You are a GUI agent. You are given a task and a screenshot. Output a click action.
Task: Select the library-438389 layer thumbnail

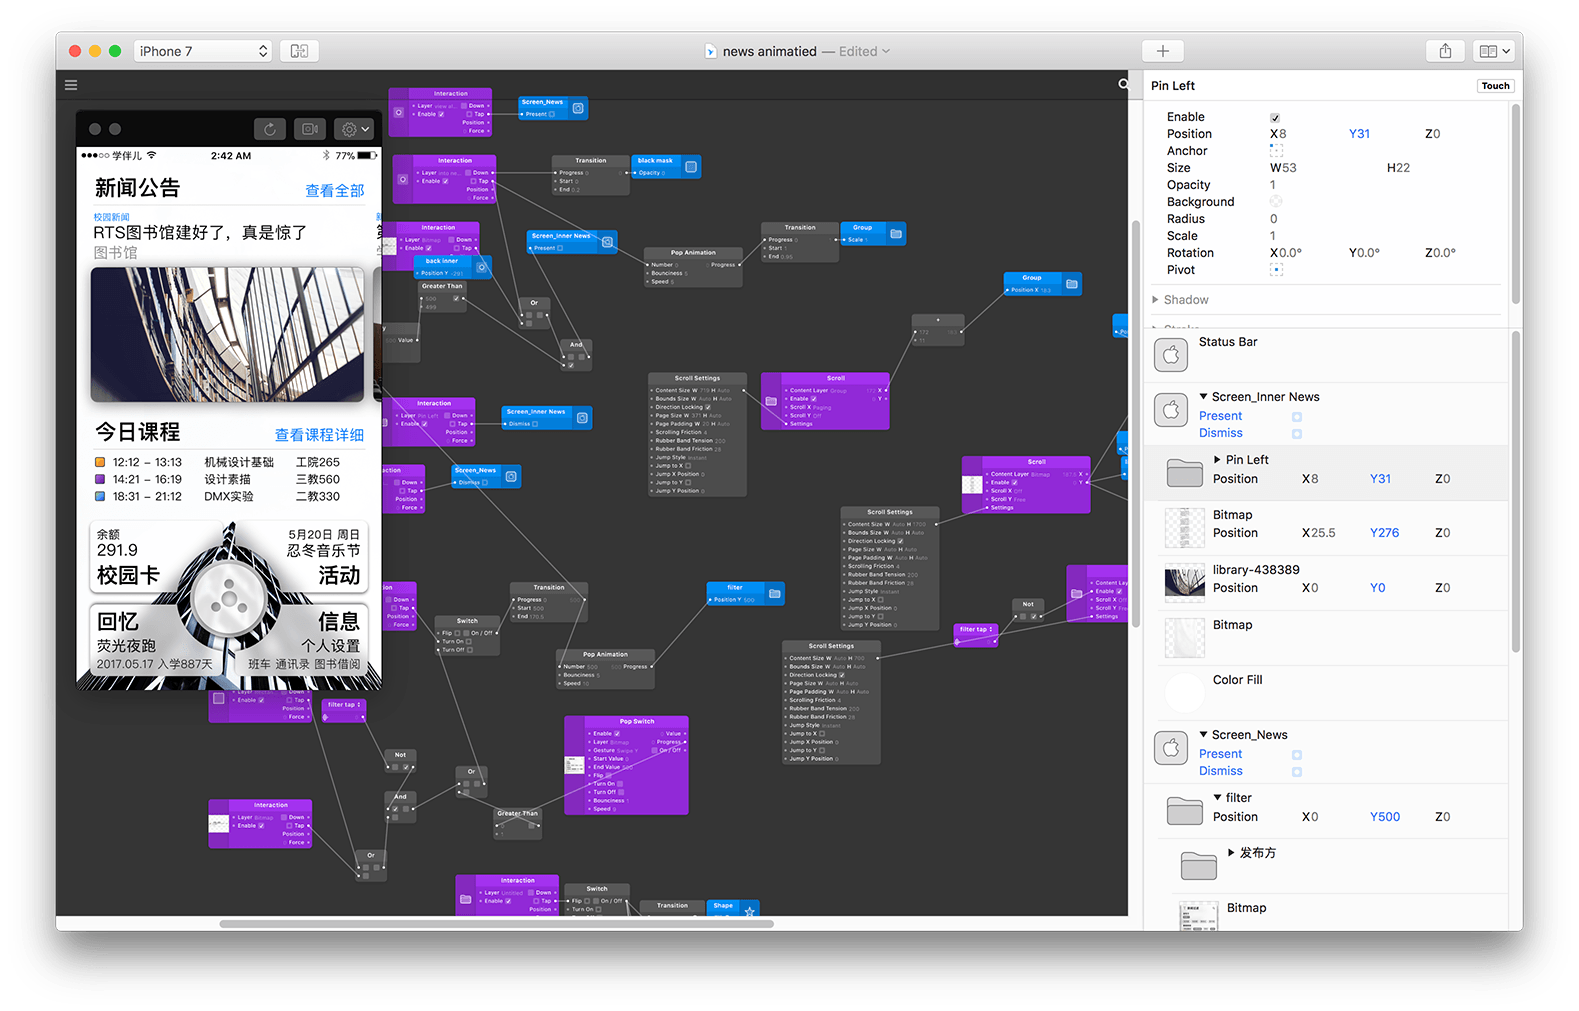pos(1185,583)
